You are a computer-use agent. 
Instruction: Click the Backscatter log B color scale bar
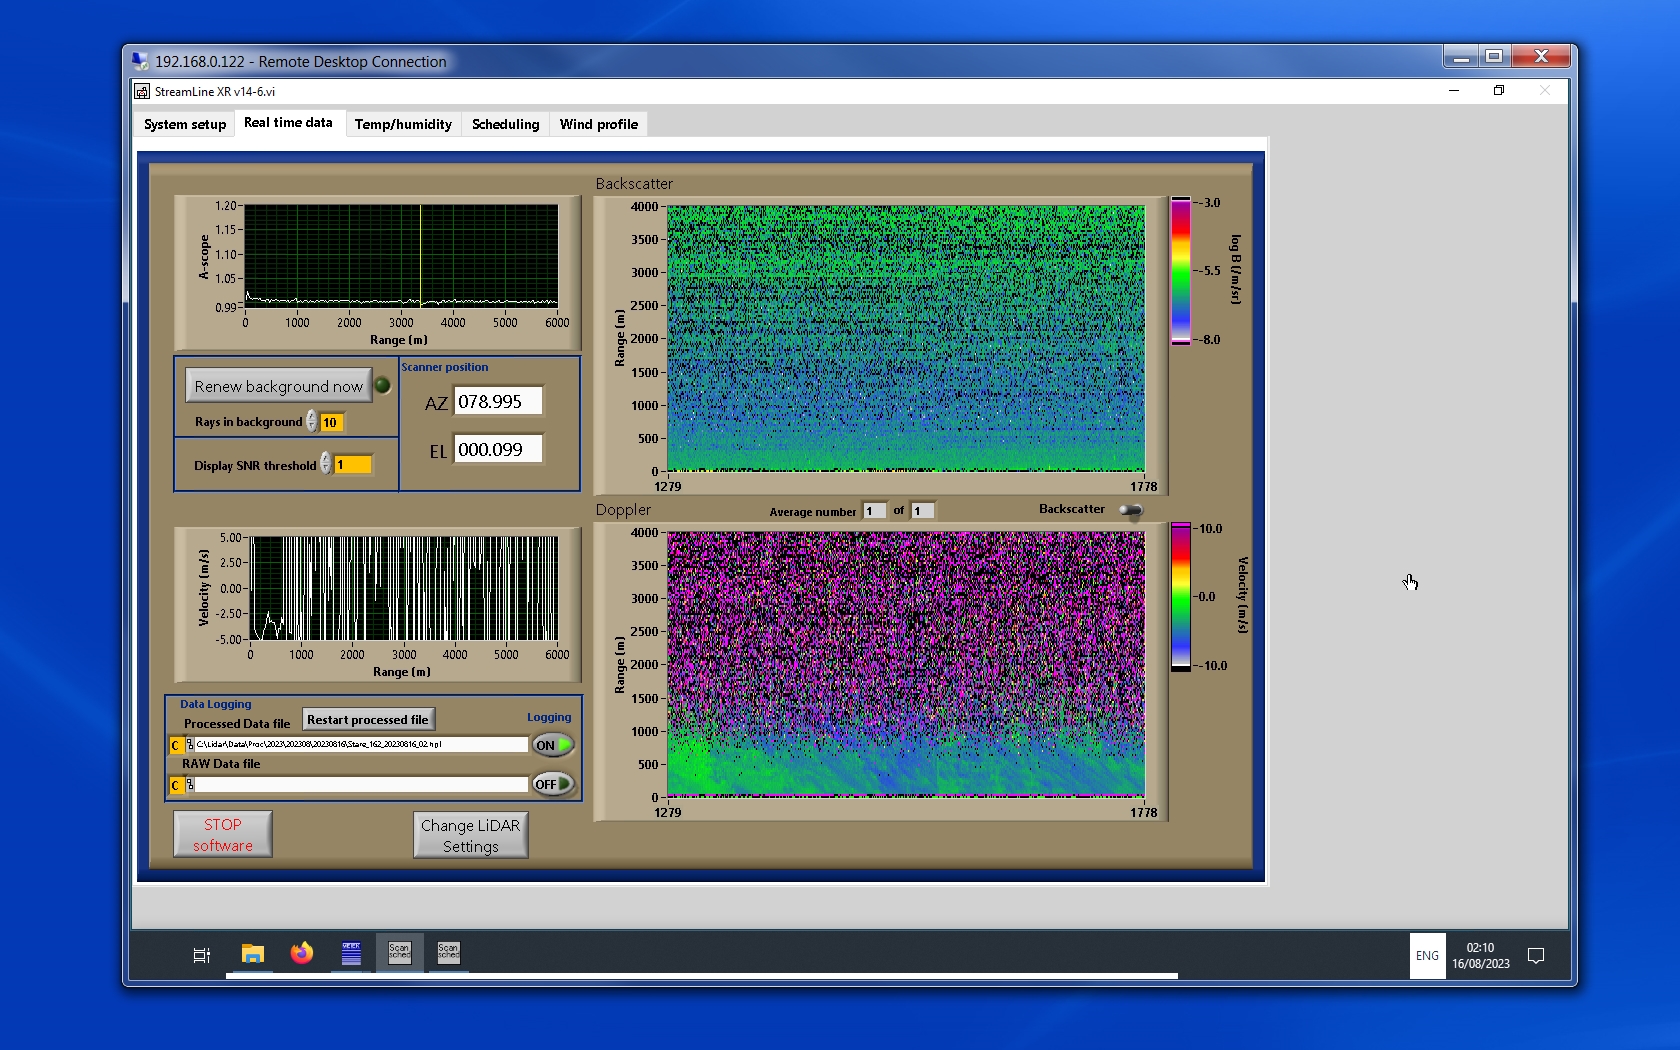point(1181,271)
